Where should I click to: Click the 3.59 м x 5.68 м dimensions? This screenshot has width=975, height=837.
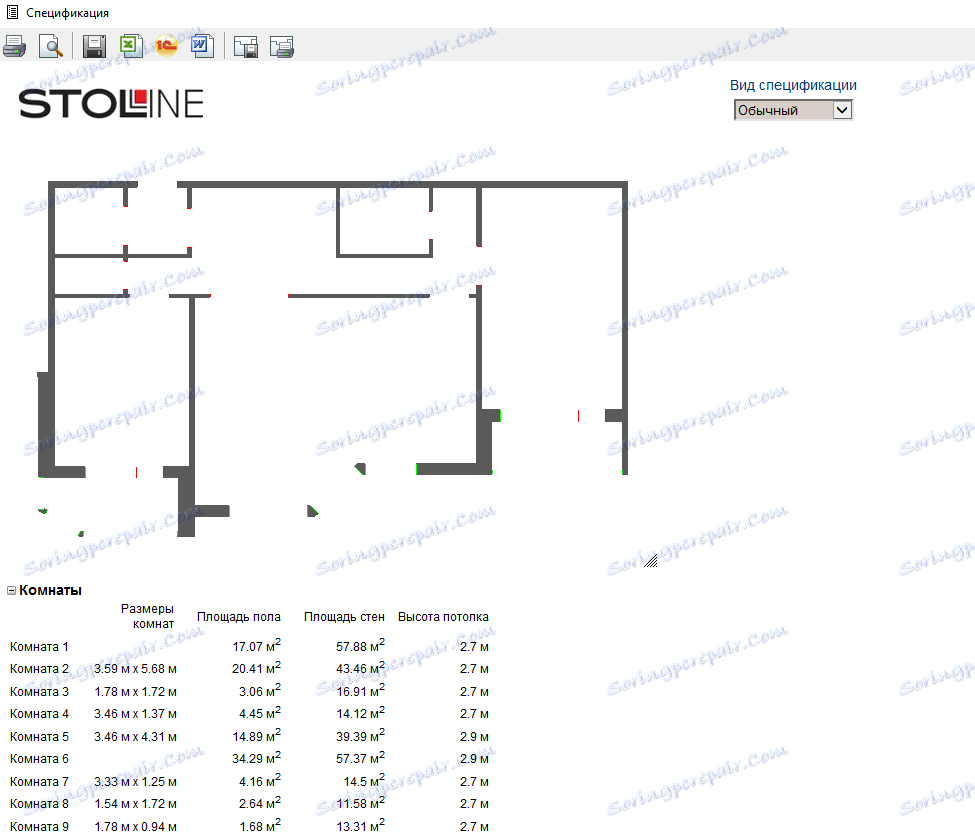click(x=135, y=669)
